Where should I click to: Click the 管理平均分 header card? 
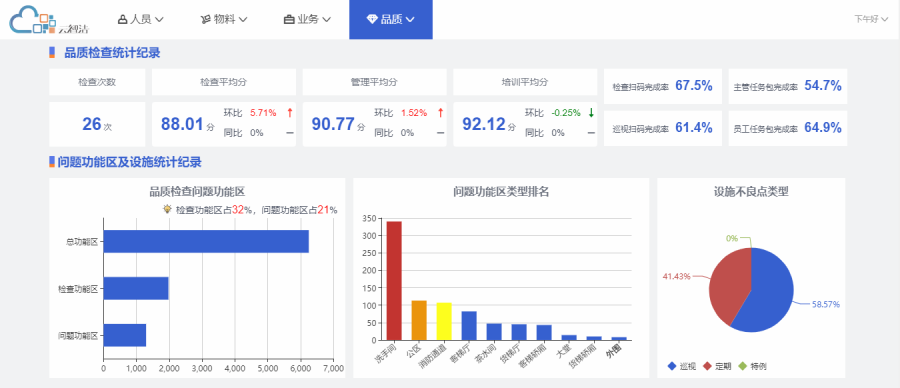click(x=374, y=82)
